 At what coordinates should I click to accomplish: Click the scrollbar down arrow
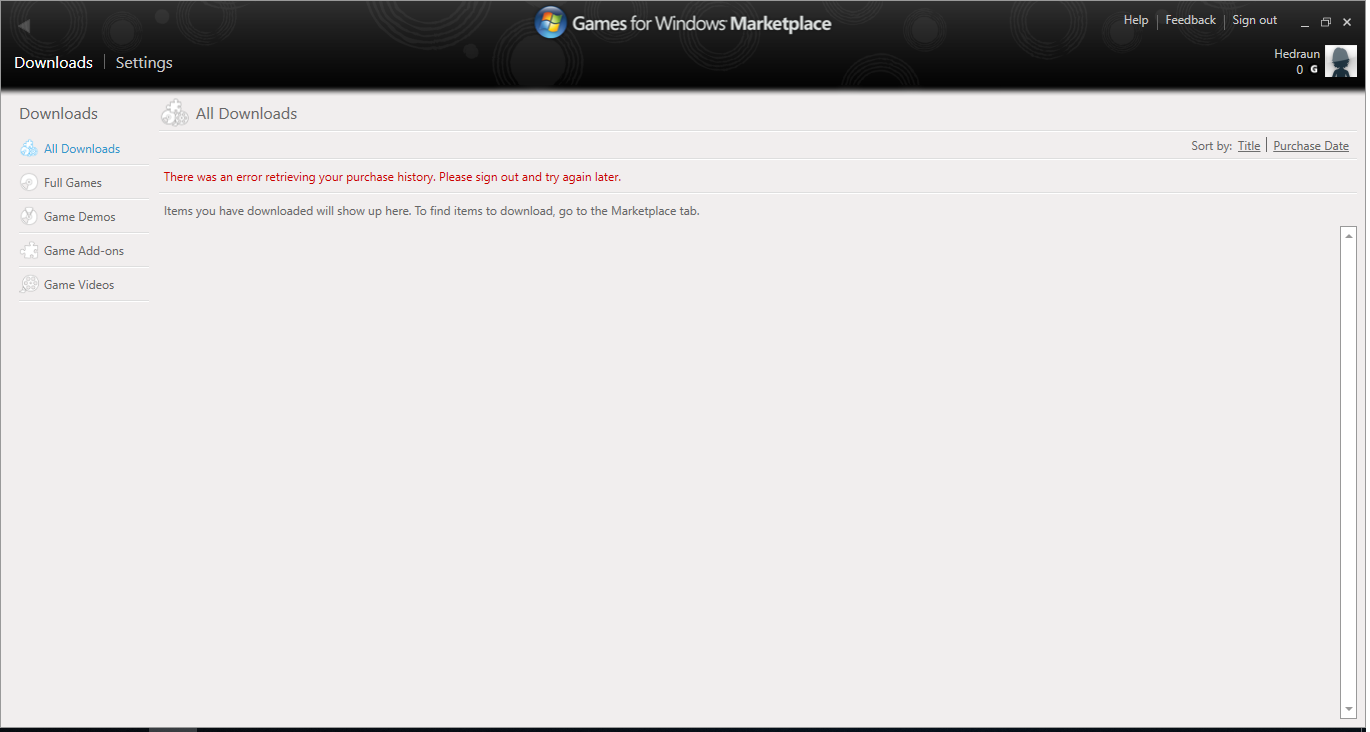tap(1349, 709)
